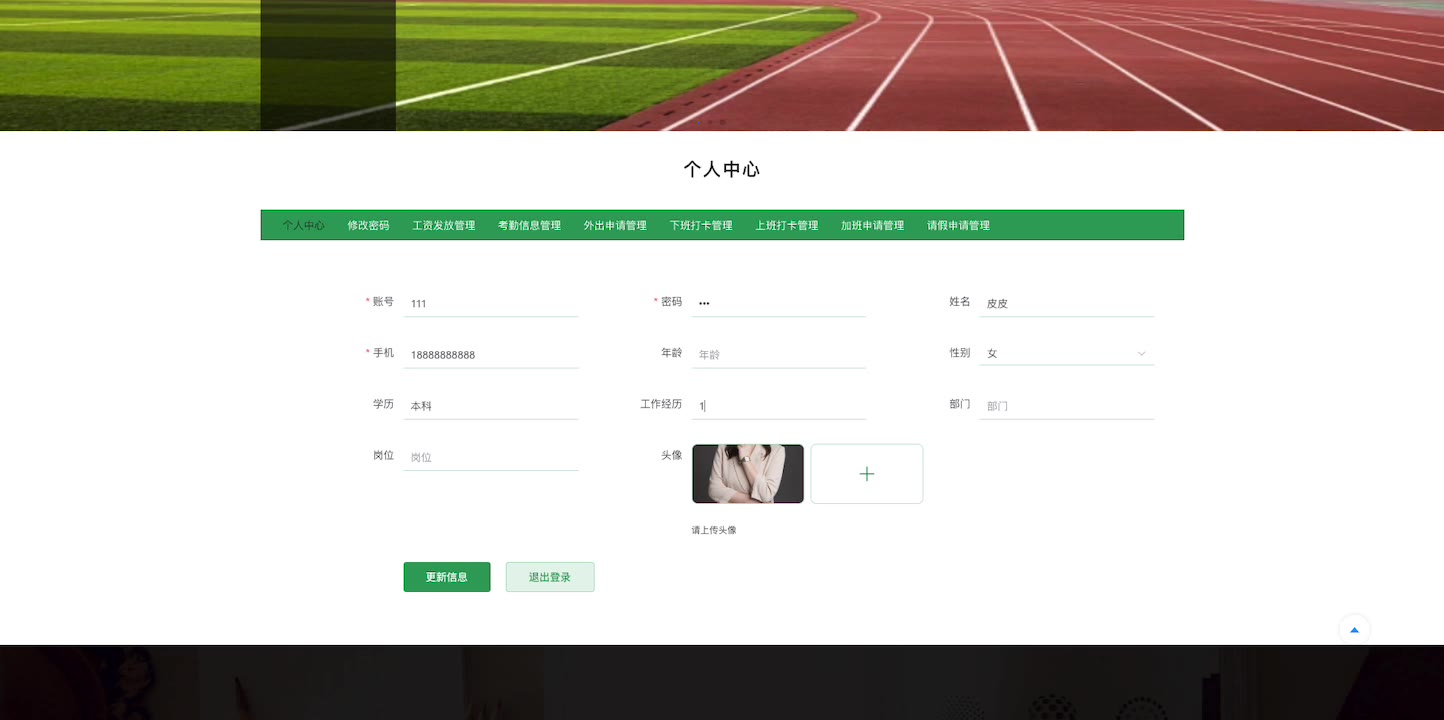Click the 个人中心 page heading
Viewport: 1444px width, 720px height.
point(722,169)
